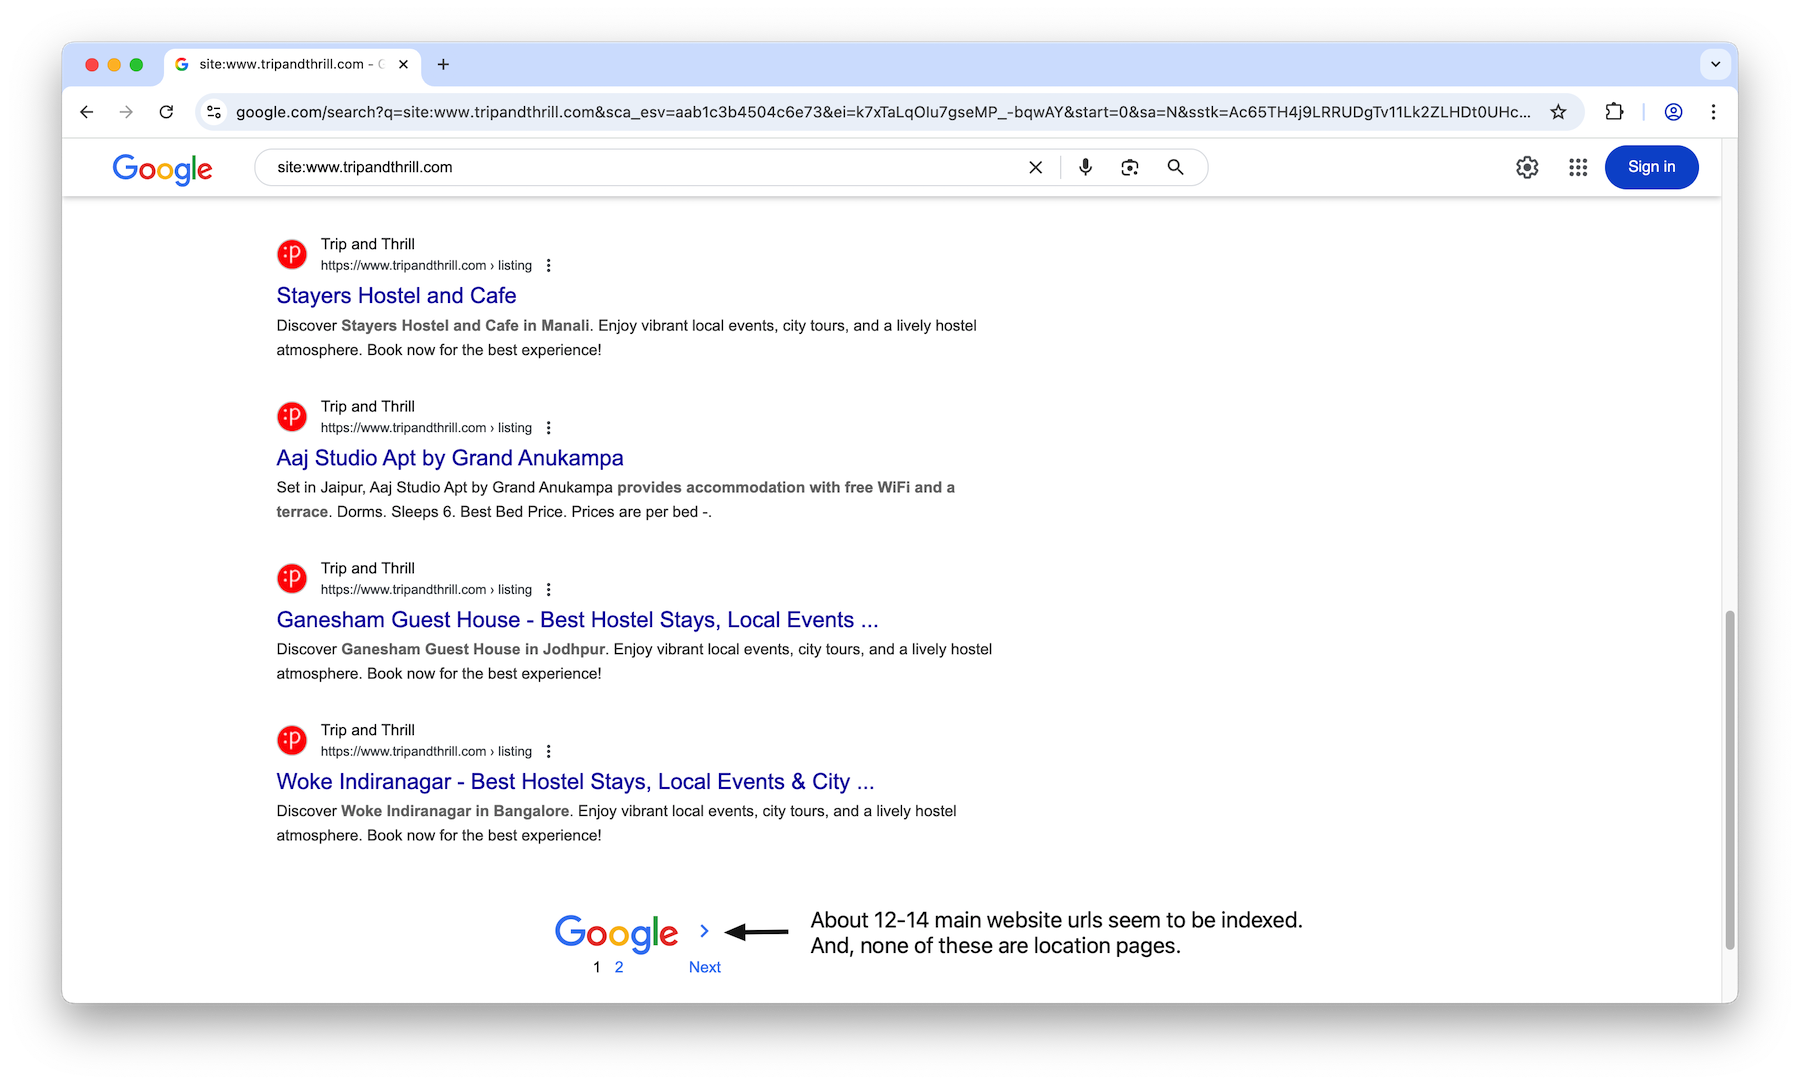This screenshot has width=1800, height=1085.
Task: Open the Extensions puzzle icon
Action: click(x=1614, y=112)
